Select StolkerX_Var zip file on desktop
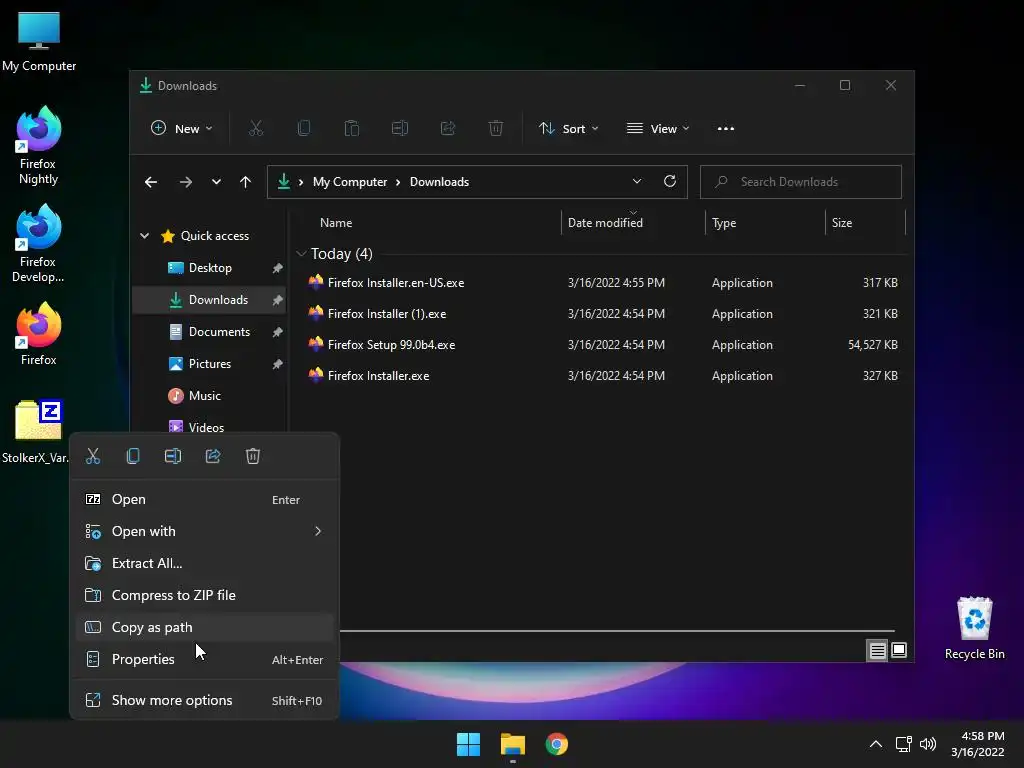 coord(37,432)
